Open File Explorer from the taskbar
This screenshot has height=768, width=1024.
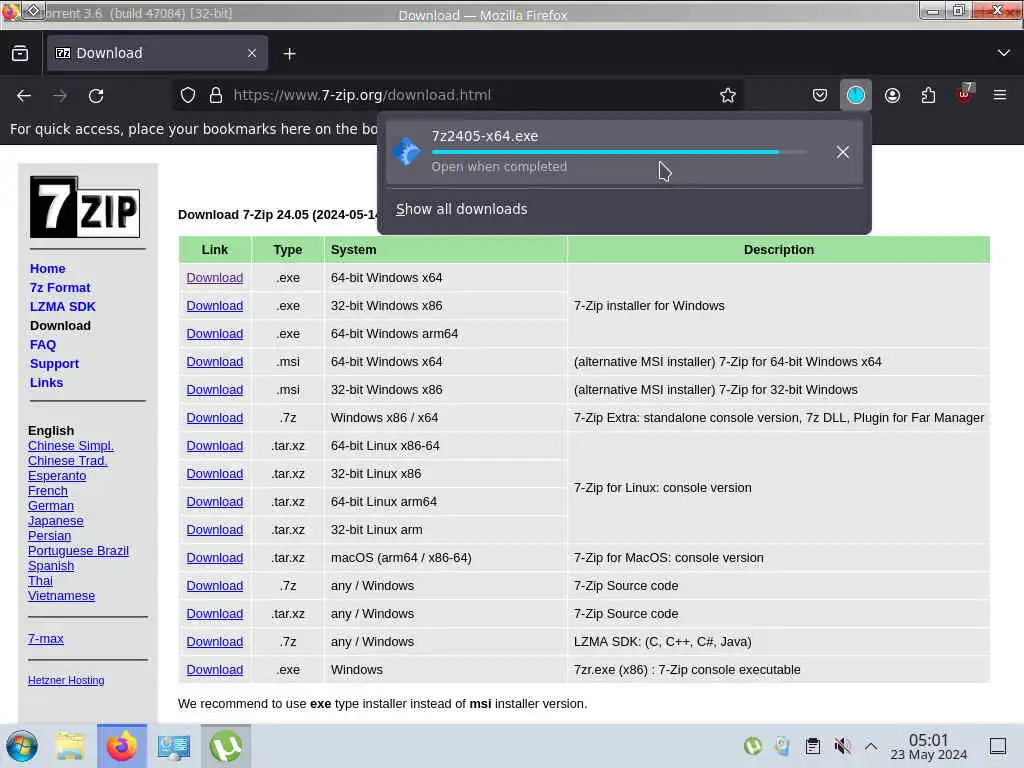coord(70,746)
